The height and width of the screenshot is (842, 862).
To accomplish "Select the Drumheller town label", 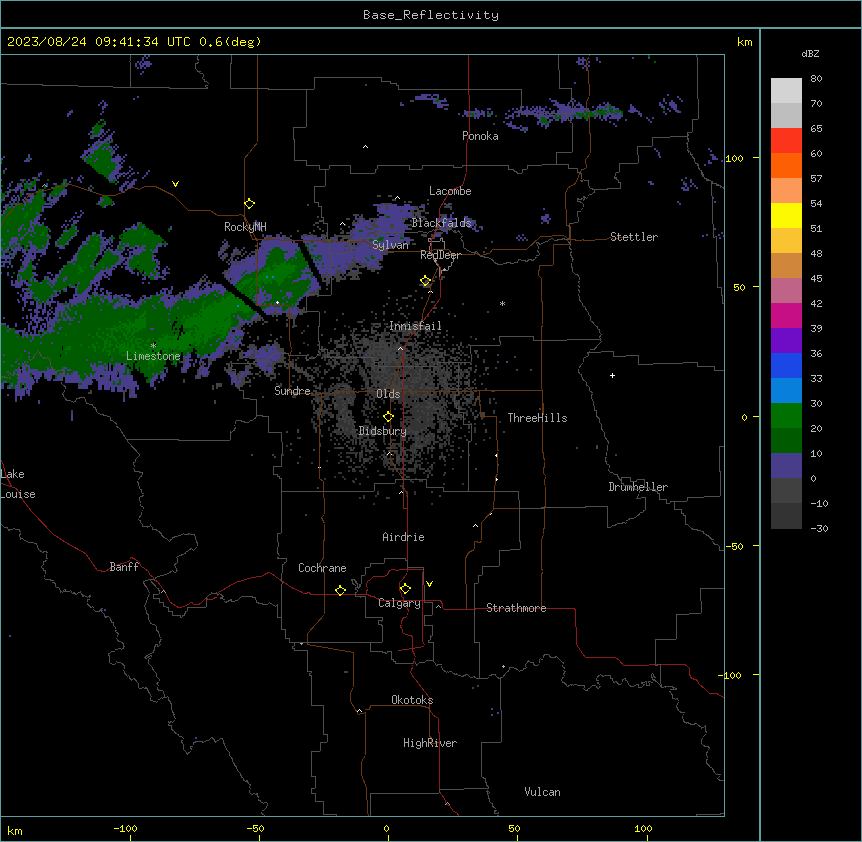I will [638, 487].
